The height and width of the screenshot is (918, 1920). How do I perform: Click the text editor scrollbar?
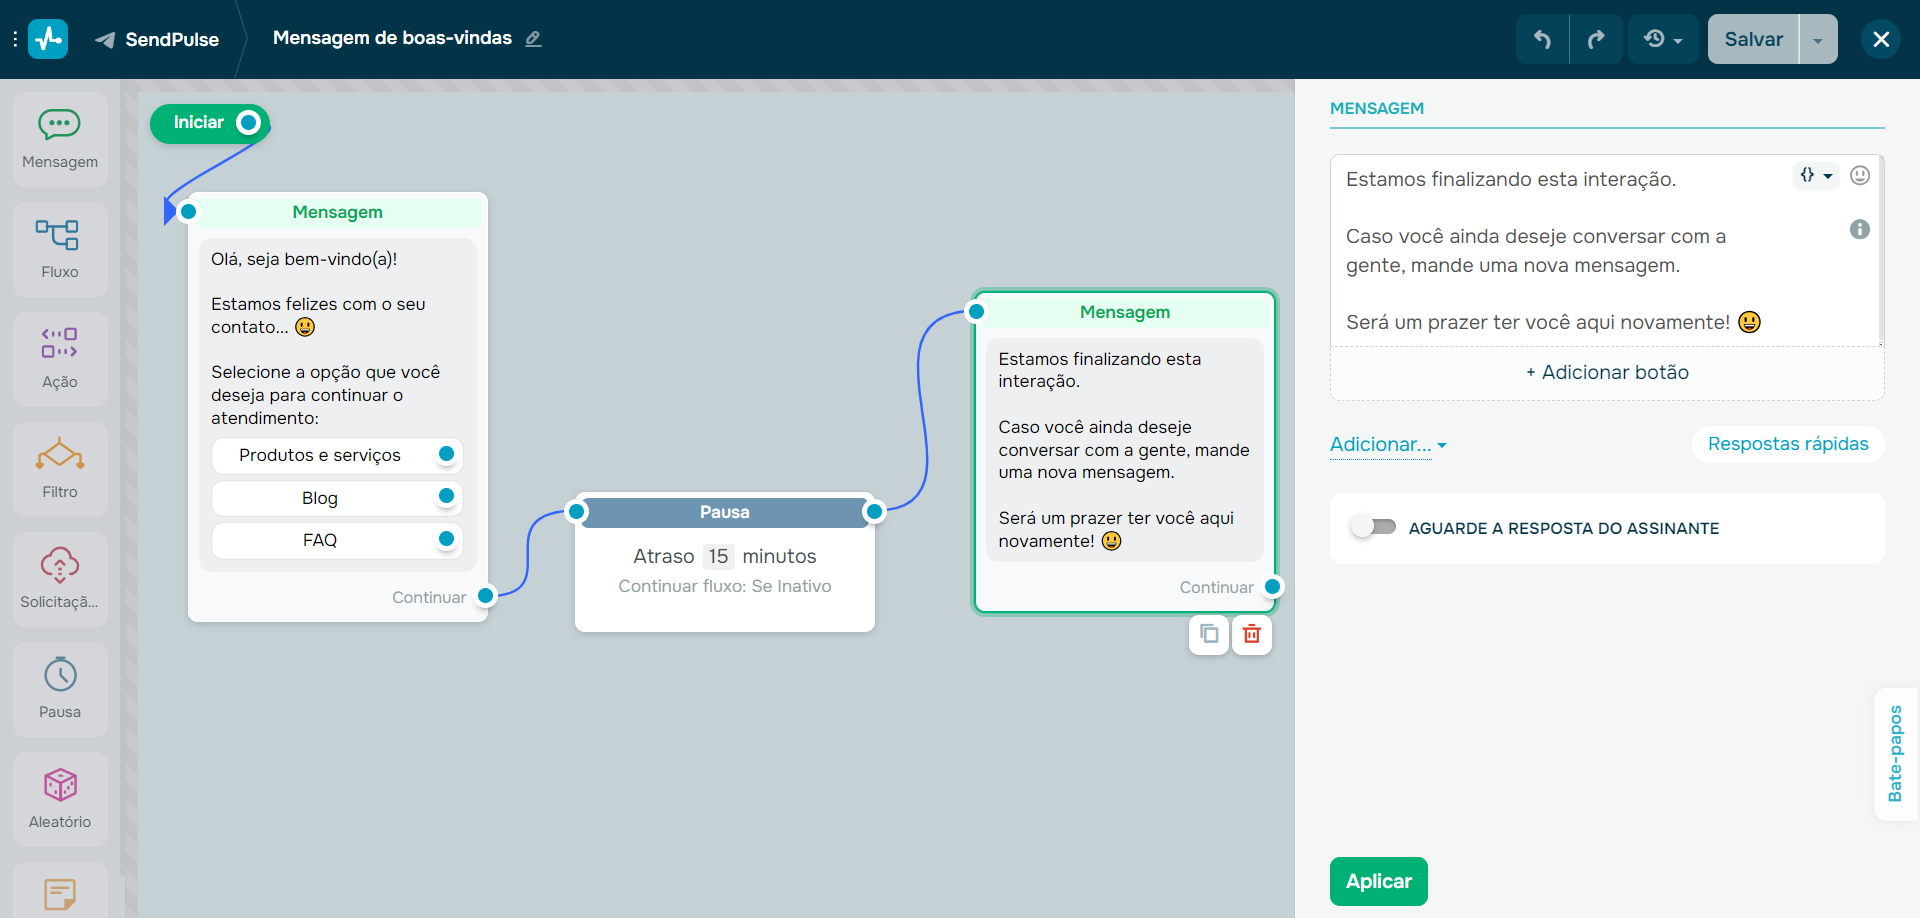1881,250
